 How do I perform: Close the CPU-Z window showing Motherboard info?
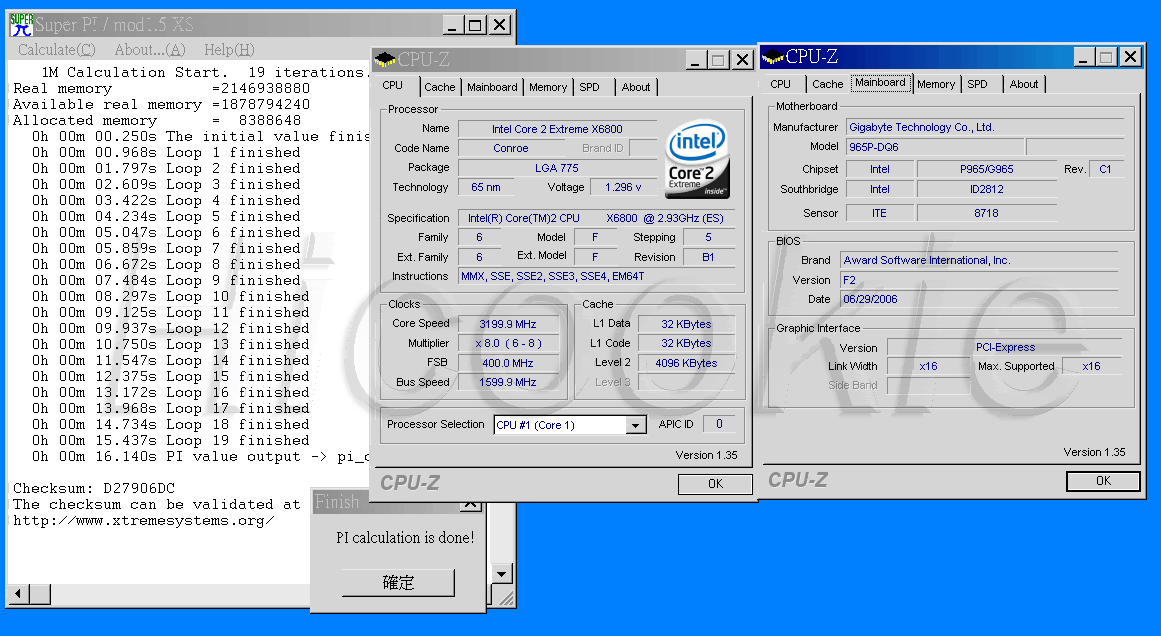pyautogui.click(x=1131, y=57)
